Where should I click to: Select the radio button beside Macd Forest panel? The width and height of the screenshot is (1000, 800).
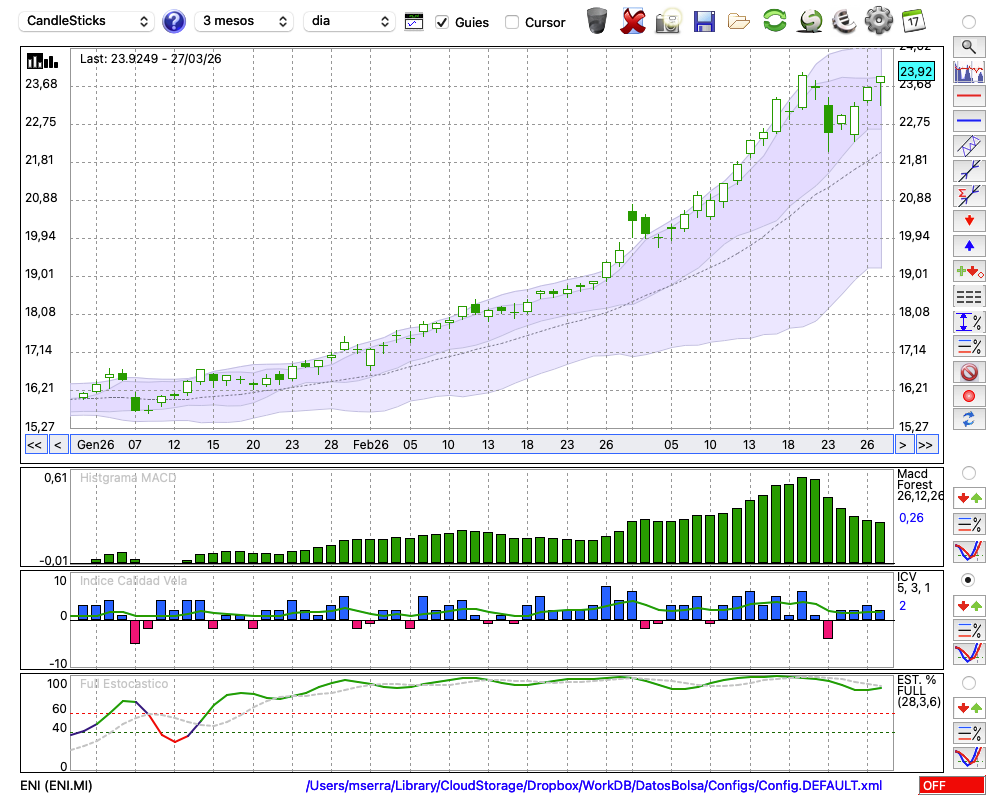(968, 472)
